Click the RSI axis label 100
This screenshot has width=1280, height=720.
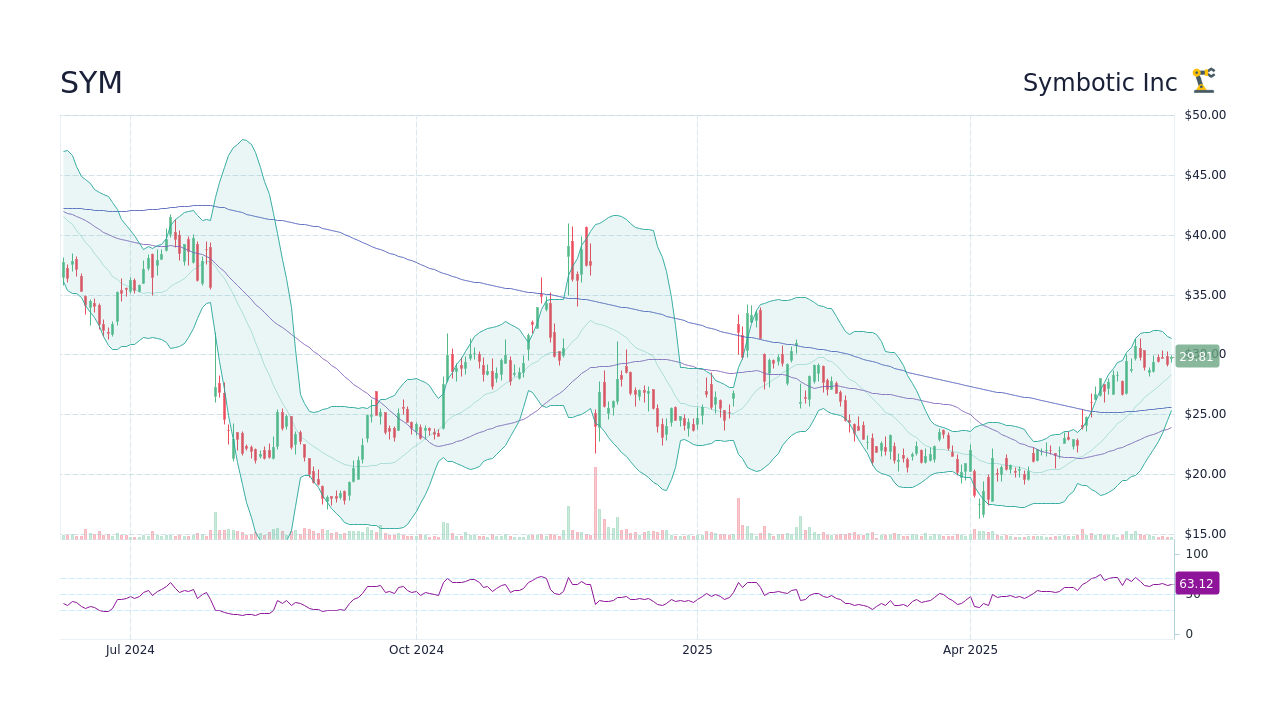tap(1197, 554)
